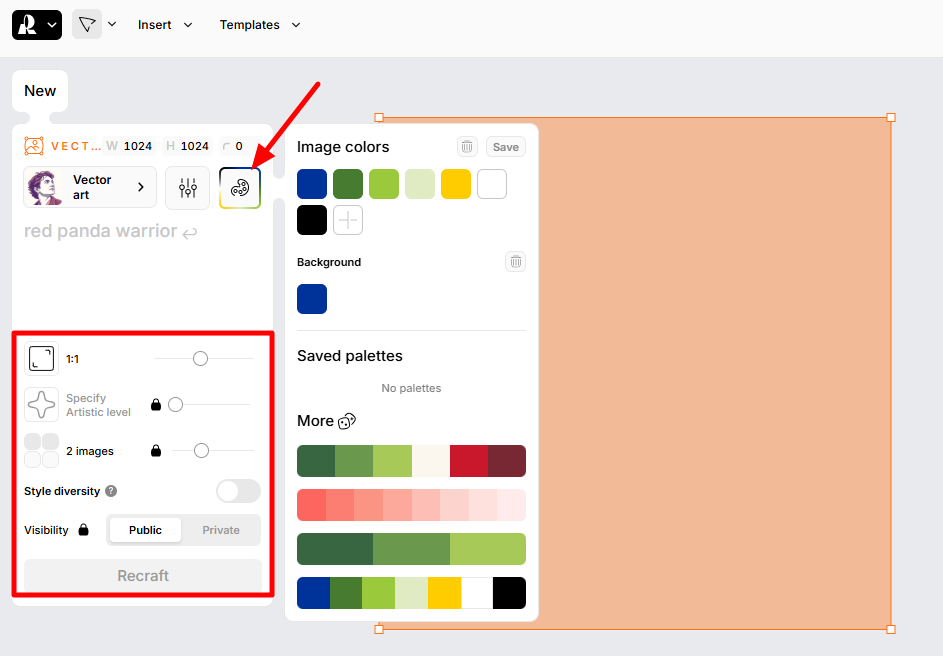This screenshot has height=656, width=943.
Task: Click the chevron beside the Recraft logo
Action: [x=52, y=25]
